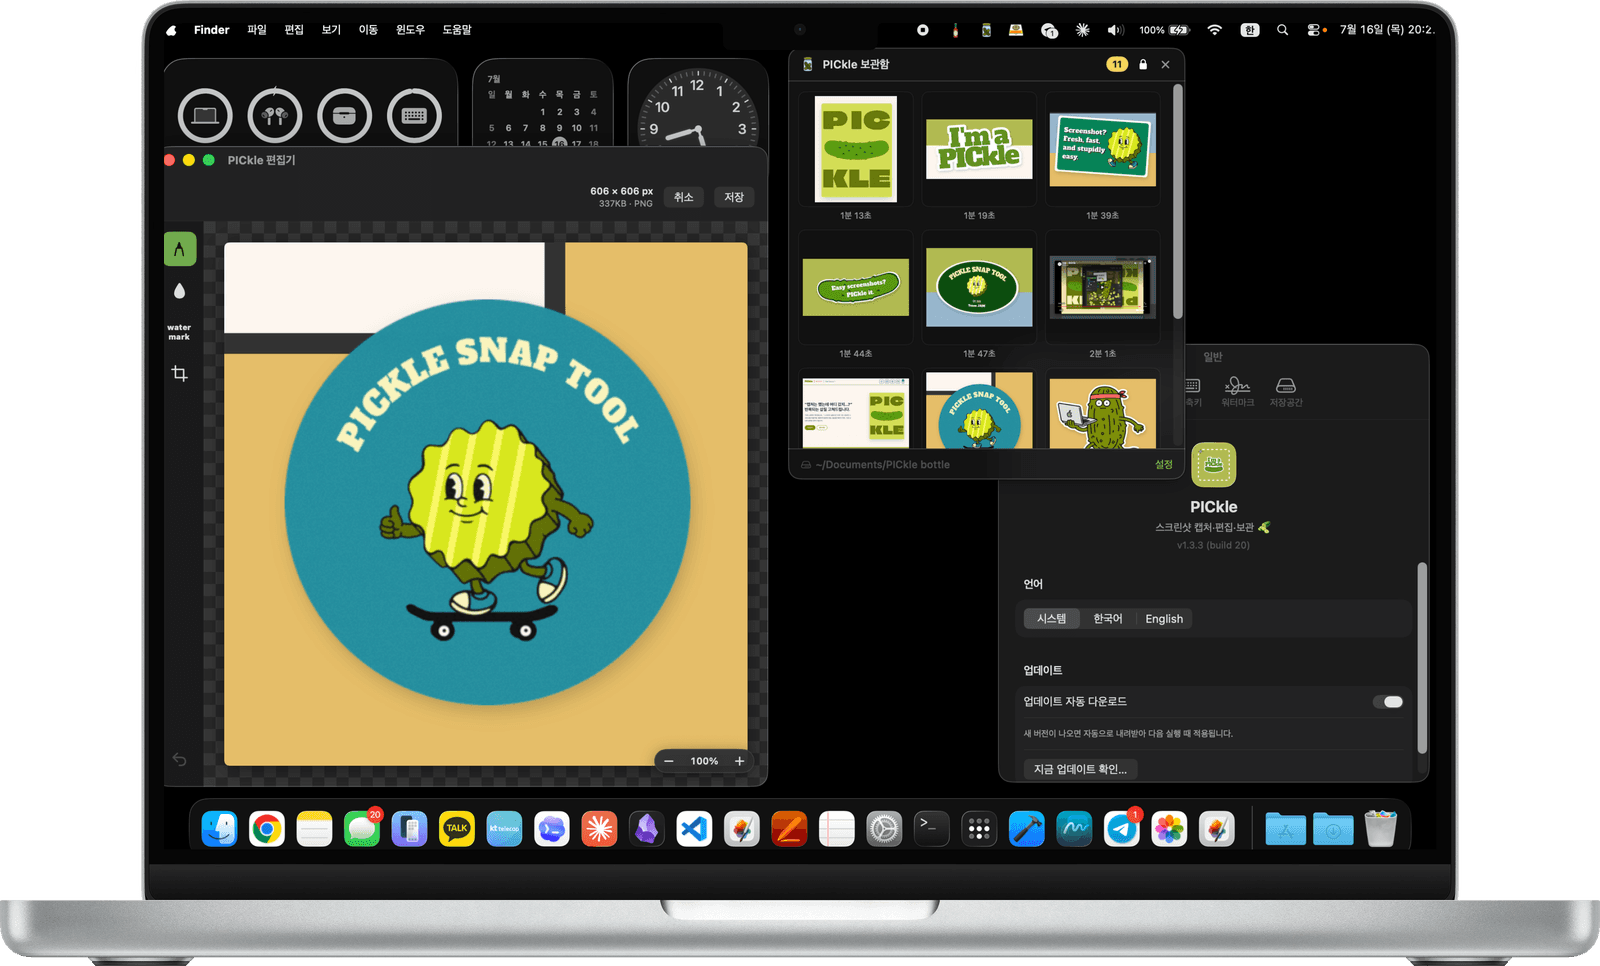Choose 시스템 language option
The height and width of the screenshot is (966, 1600).
tap(1051, 619)
